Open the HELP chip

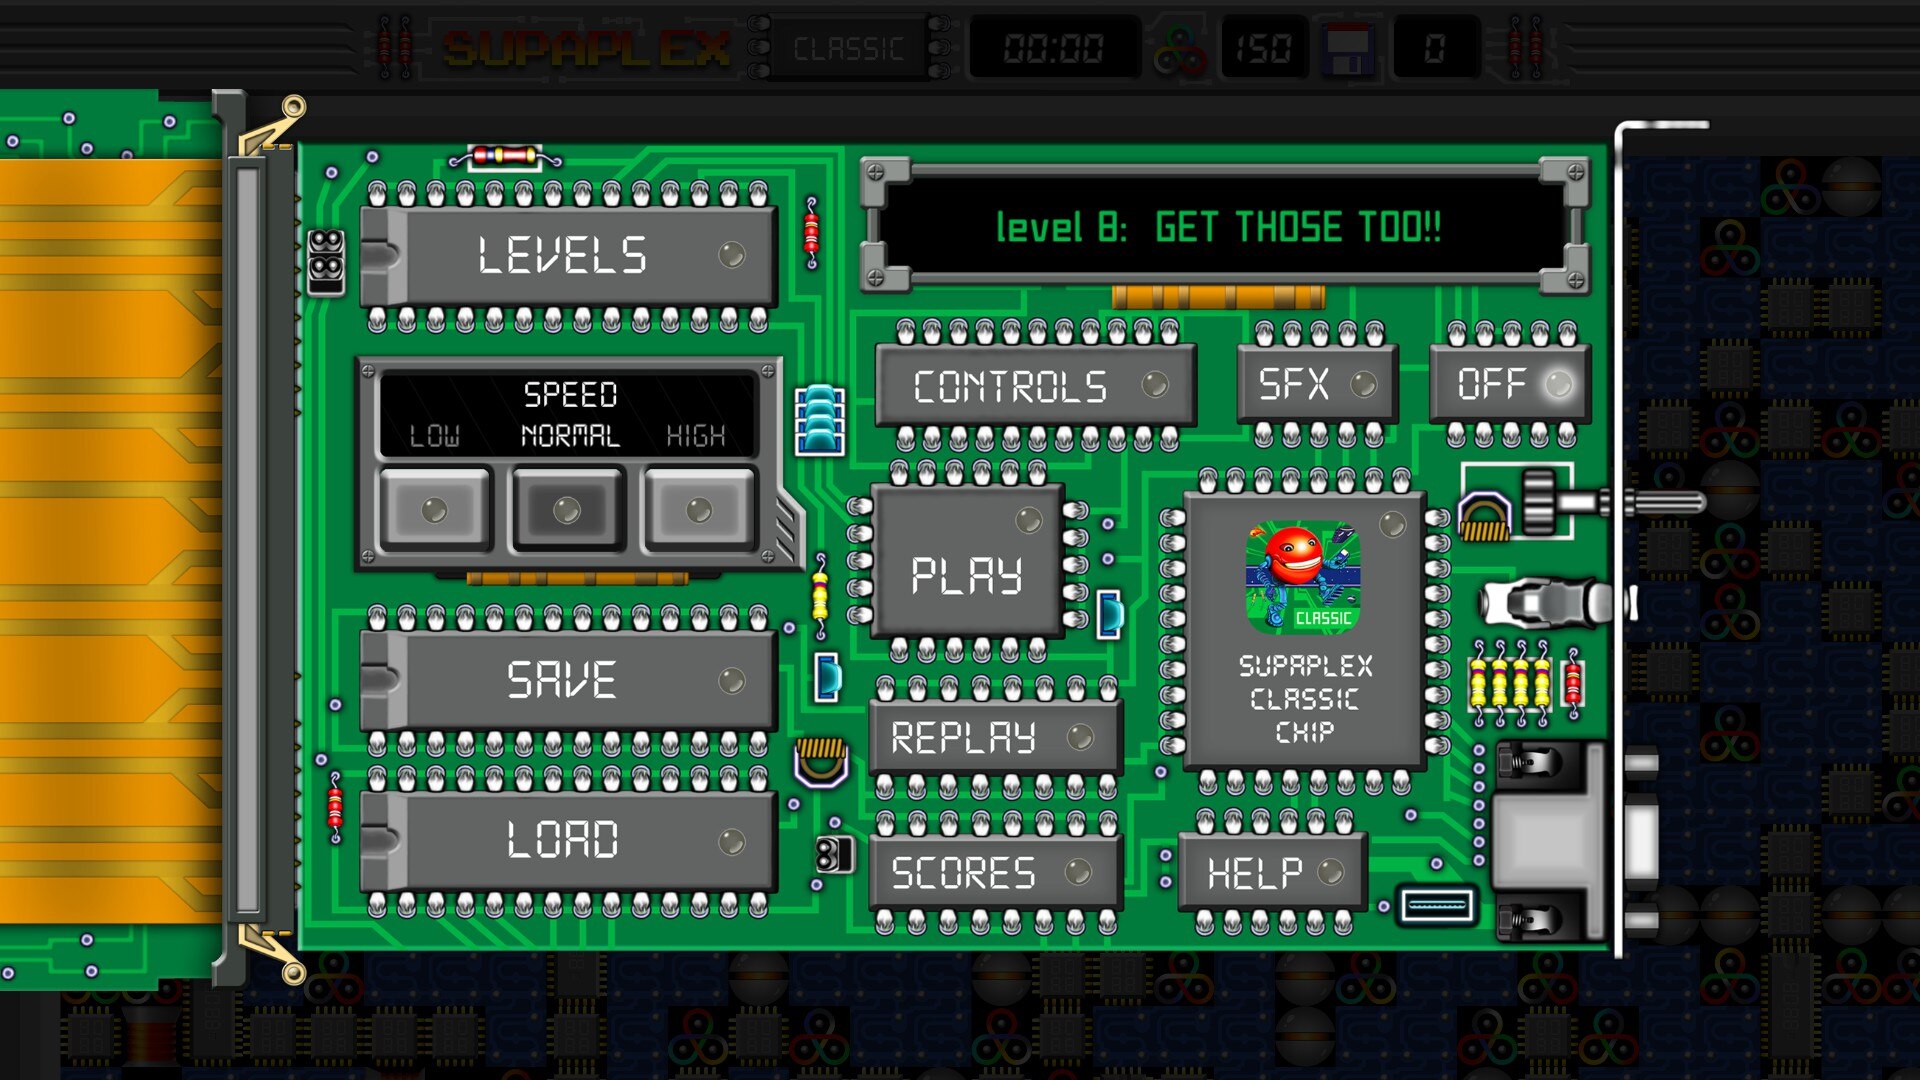(x=1272, y=873)
